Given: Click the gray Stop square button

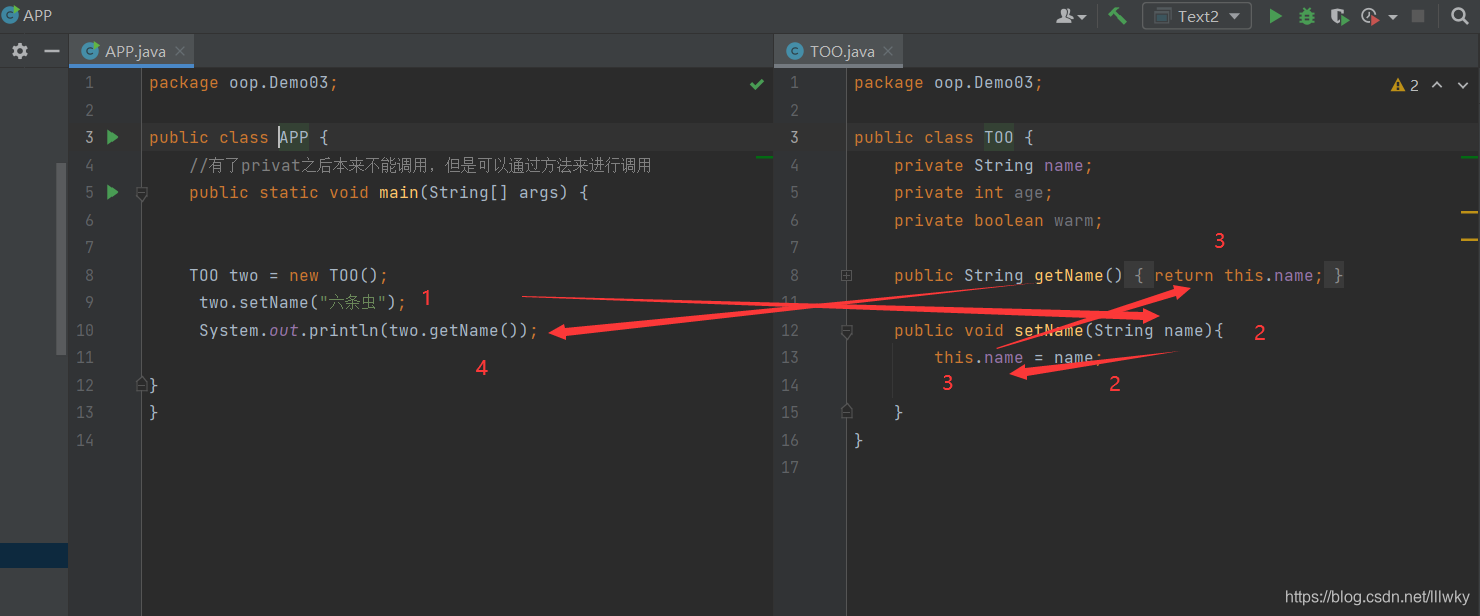Looking at the screenshot, I should click(1418, 16).
